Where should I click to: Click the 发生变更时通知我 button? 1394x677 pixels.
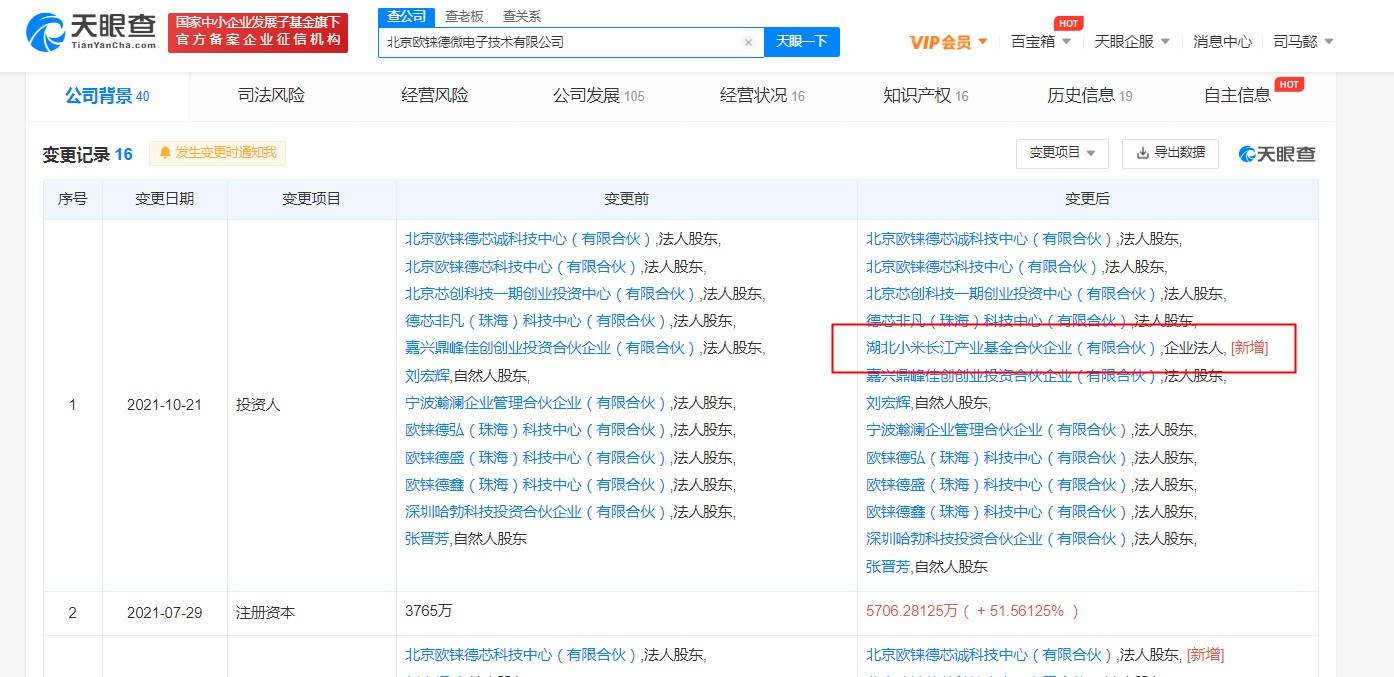pos(218,153)
